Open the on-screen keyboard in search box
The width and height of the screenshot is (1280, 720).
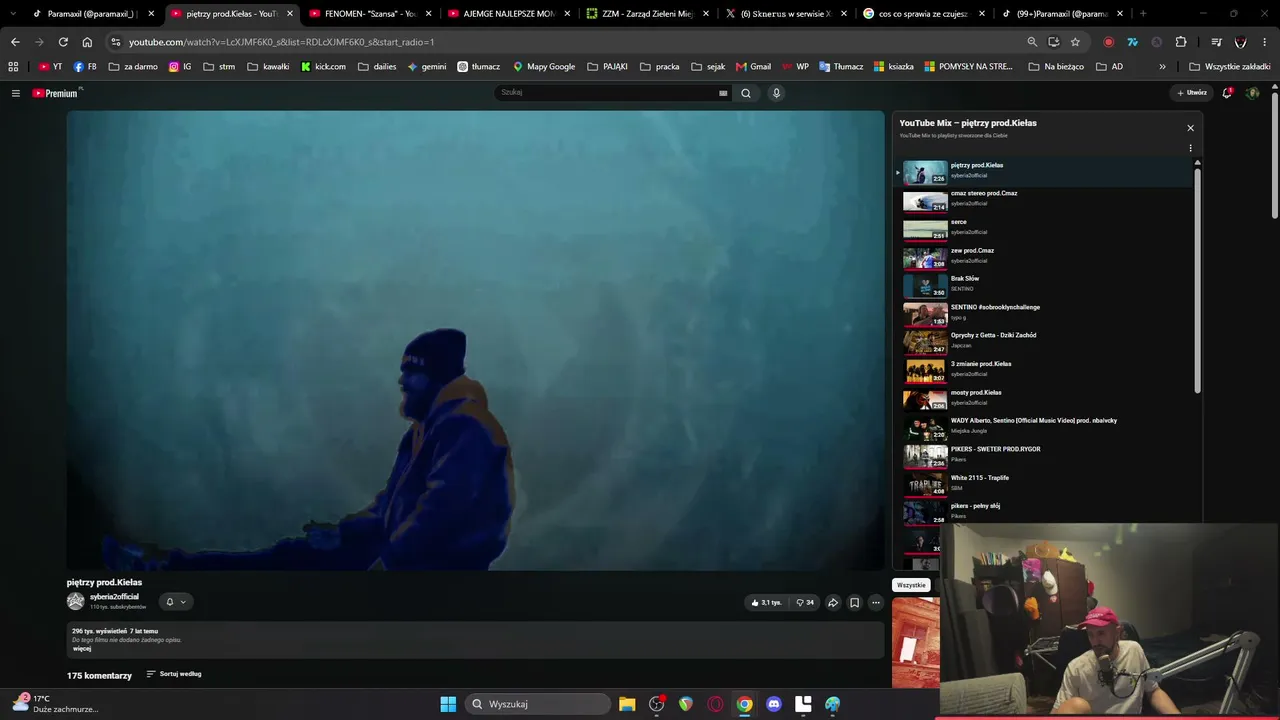723,93
